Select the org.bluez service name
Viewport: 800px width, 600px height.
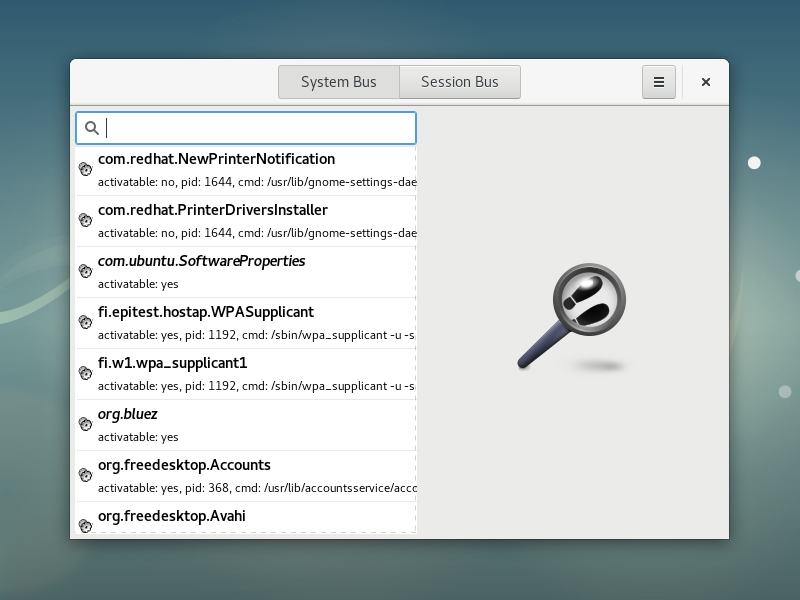(x=128, y=414)
